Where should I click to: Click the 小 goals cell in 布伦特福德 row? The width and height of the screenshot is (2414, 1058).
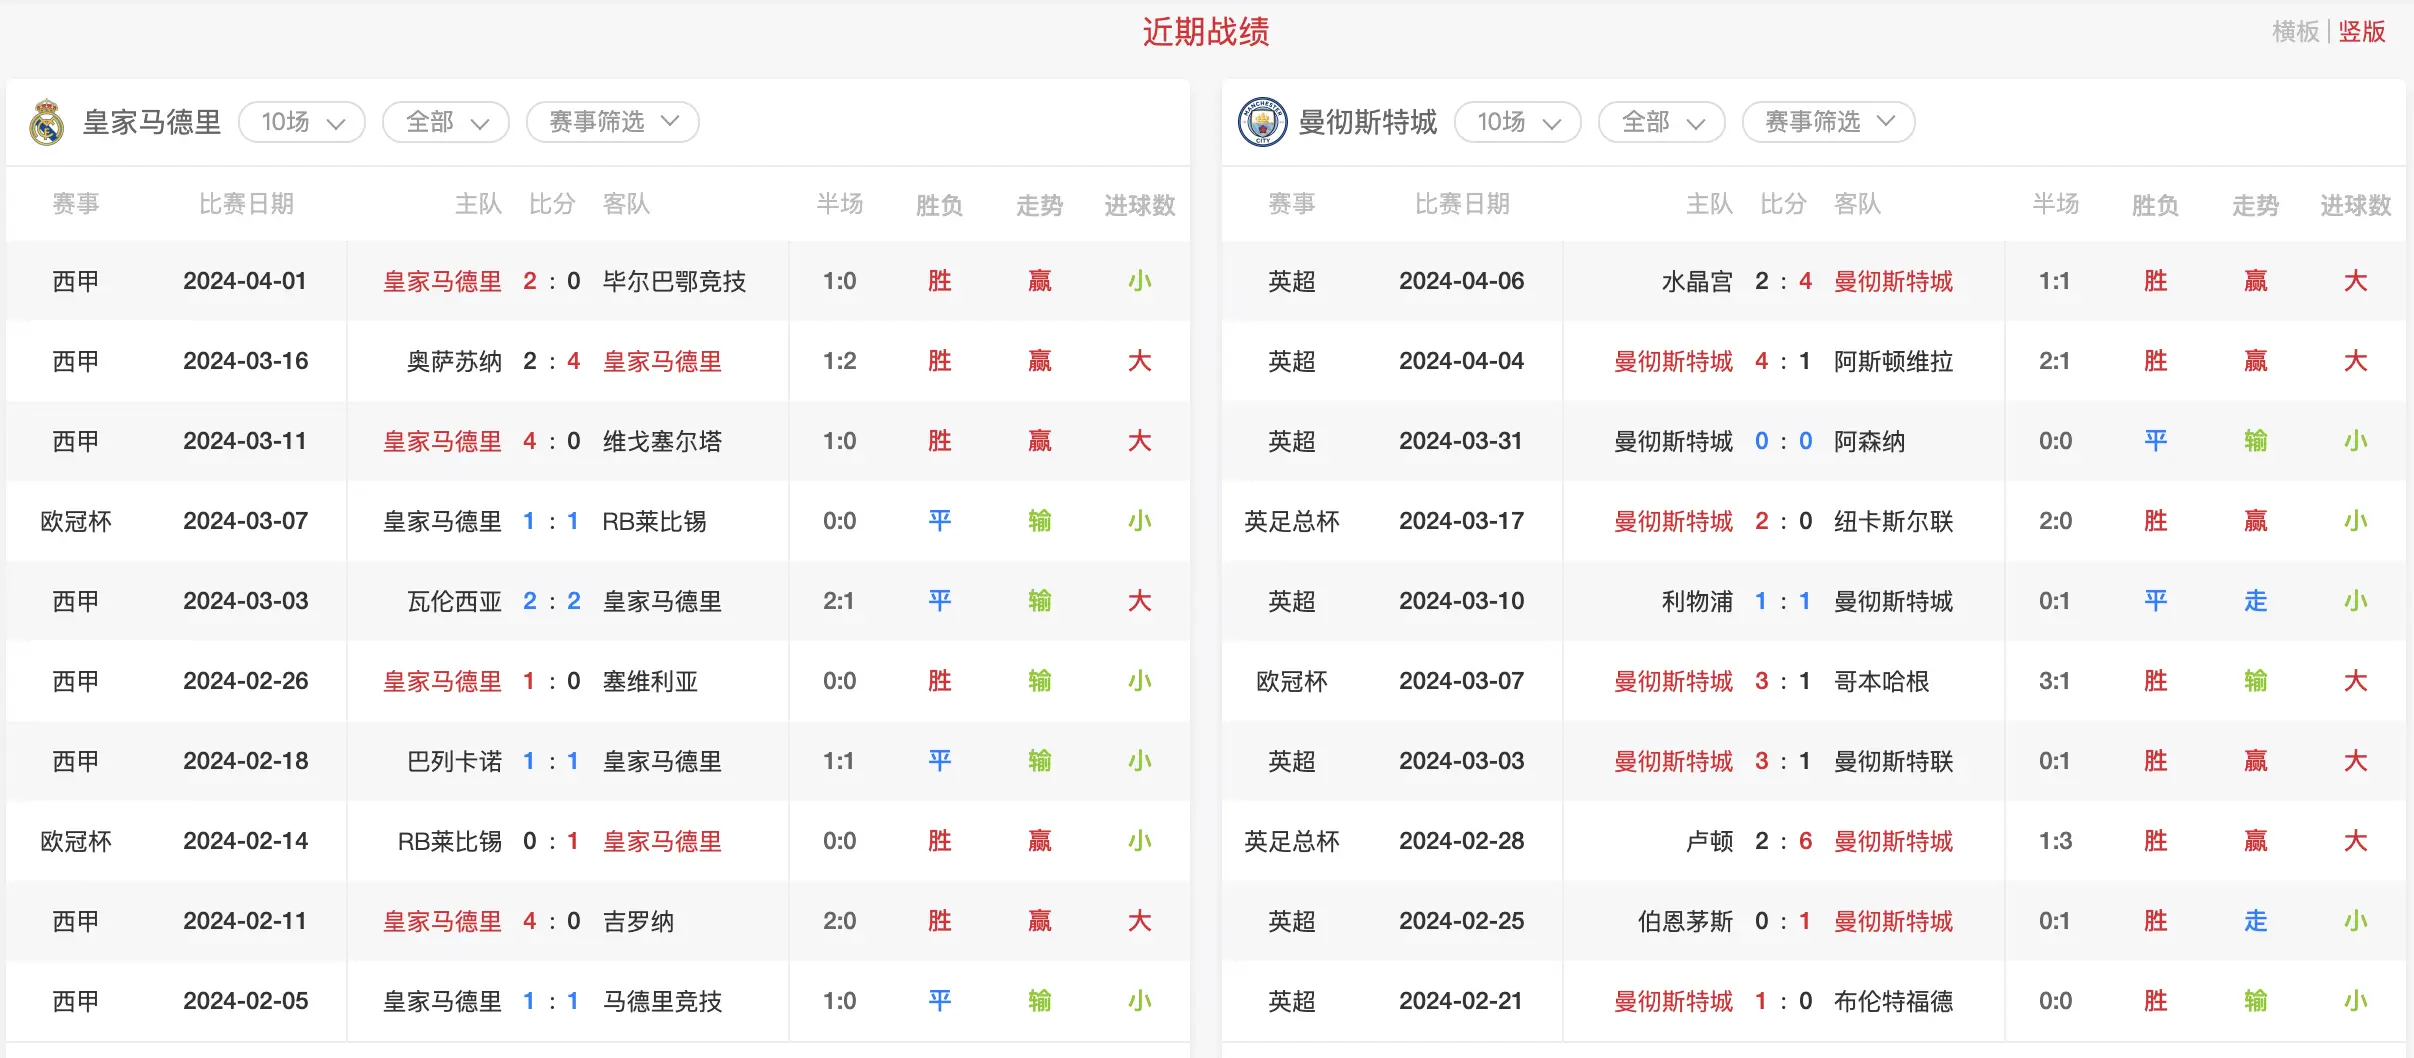coord(2355,1001)
